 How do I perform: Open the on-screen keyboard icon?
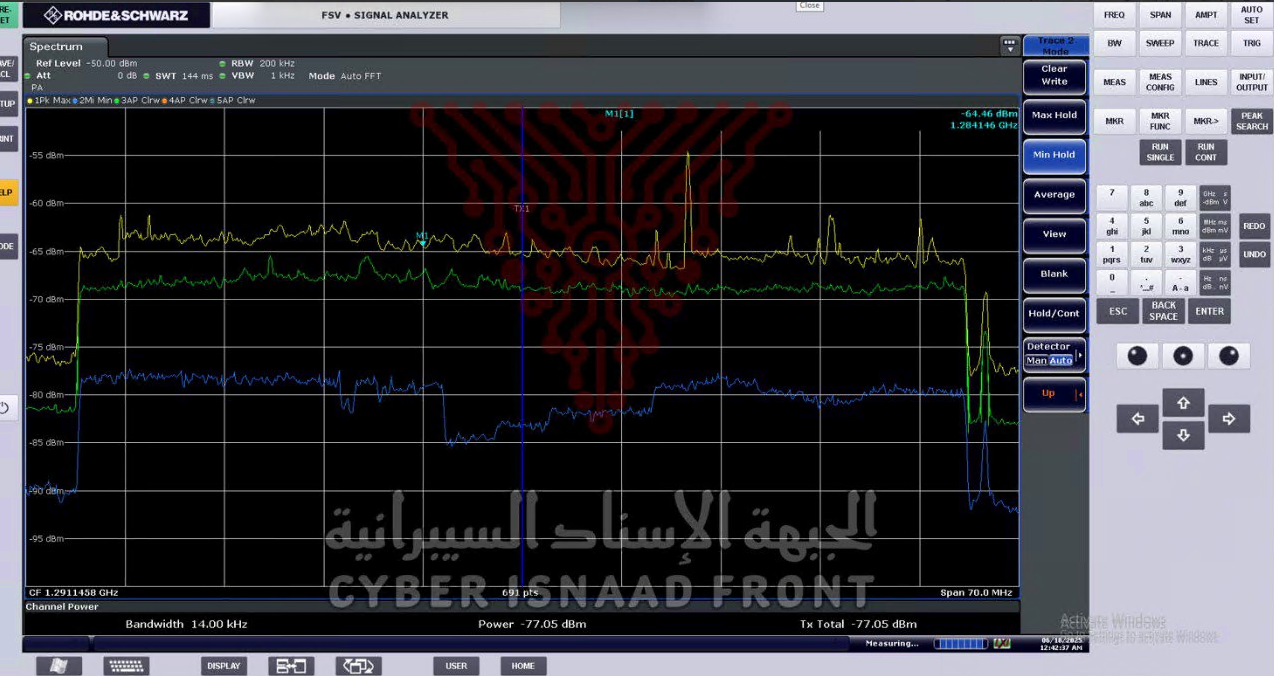click(x=126, y=666)
